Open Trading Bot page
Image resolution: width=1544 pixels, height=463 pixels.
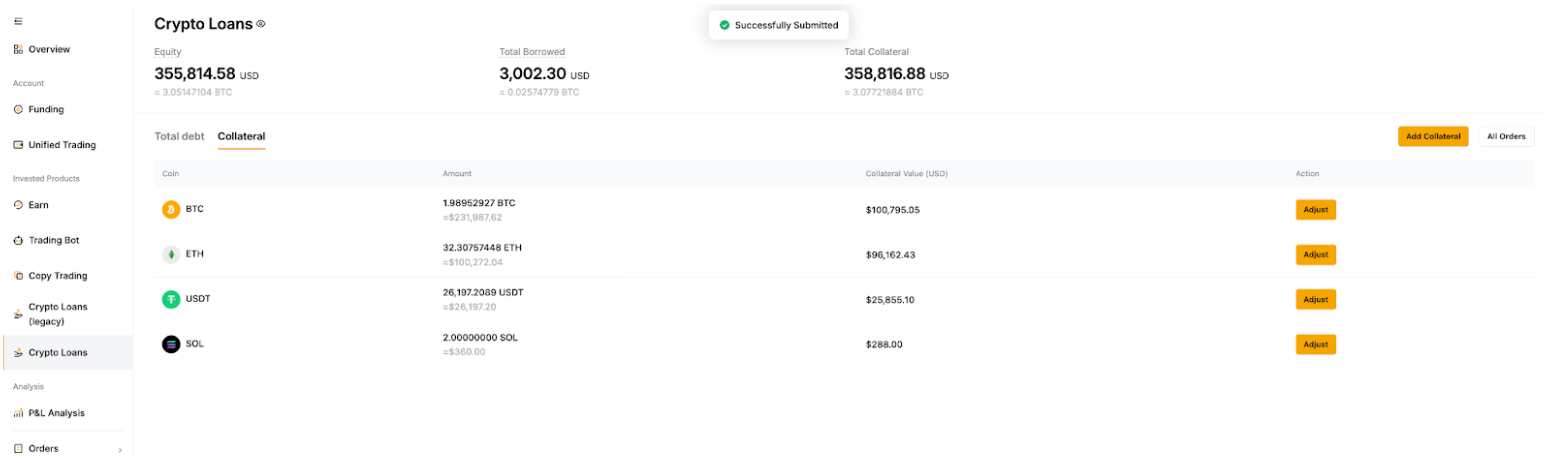pyautogui.click(x=53, y=240)
